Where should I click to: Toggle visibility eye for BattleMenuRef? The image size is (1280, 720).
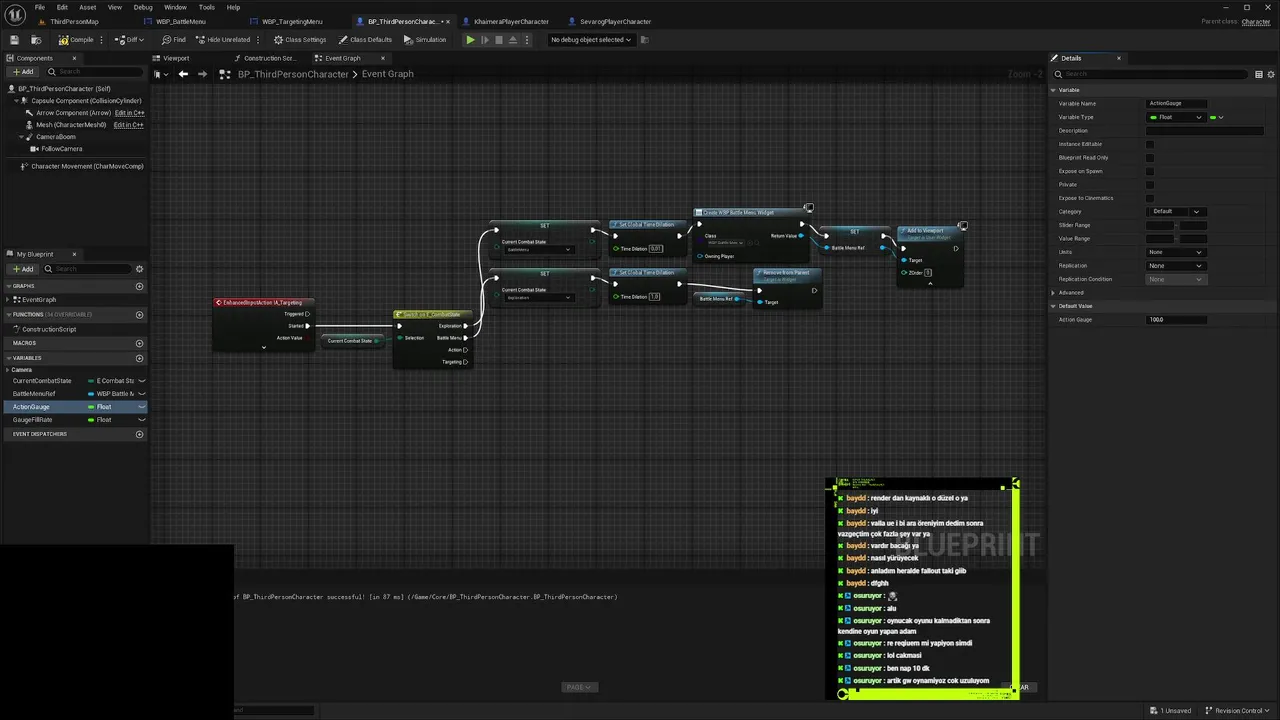coord(141,394)
